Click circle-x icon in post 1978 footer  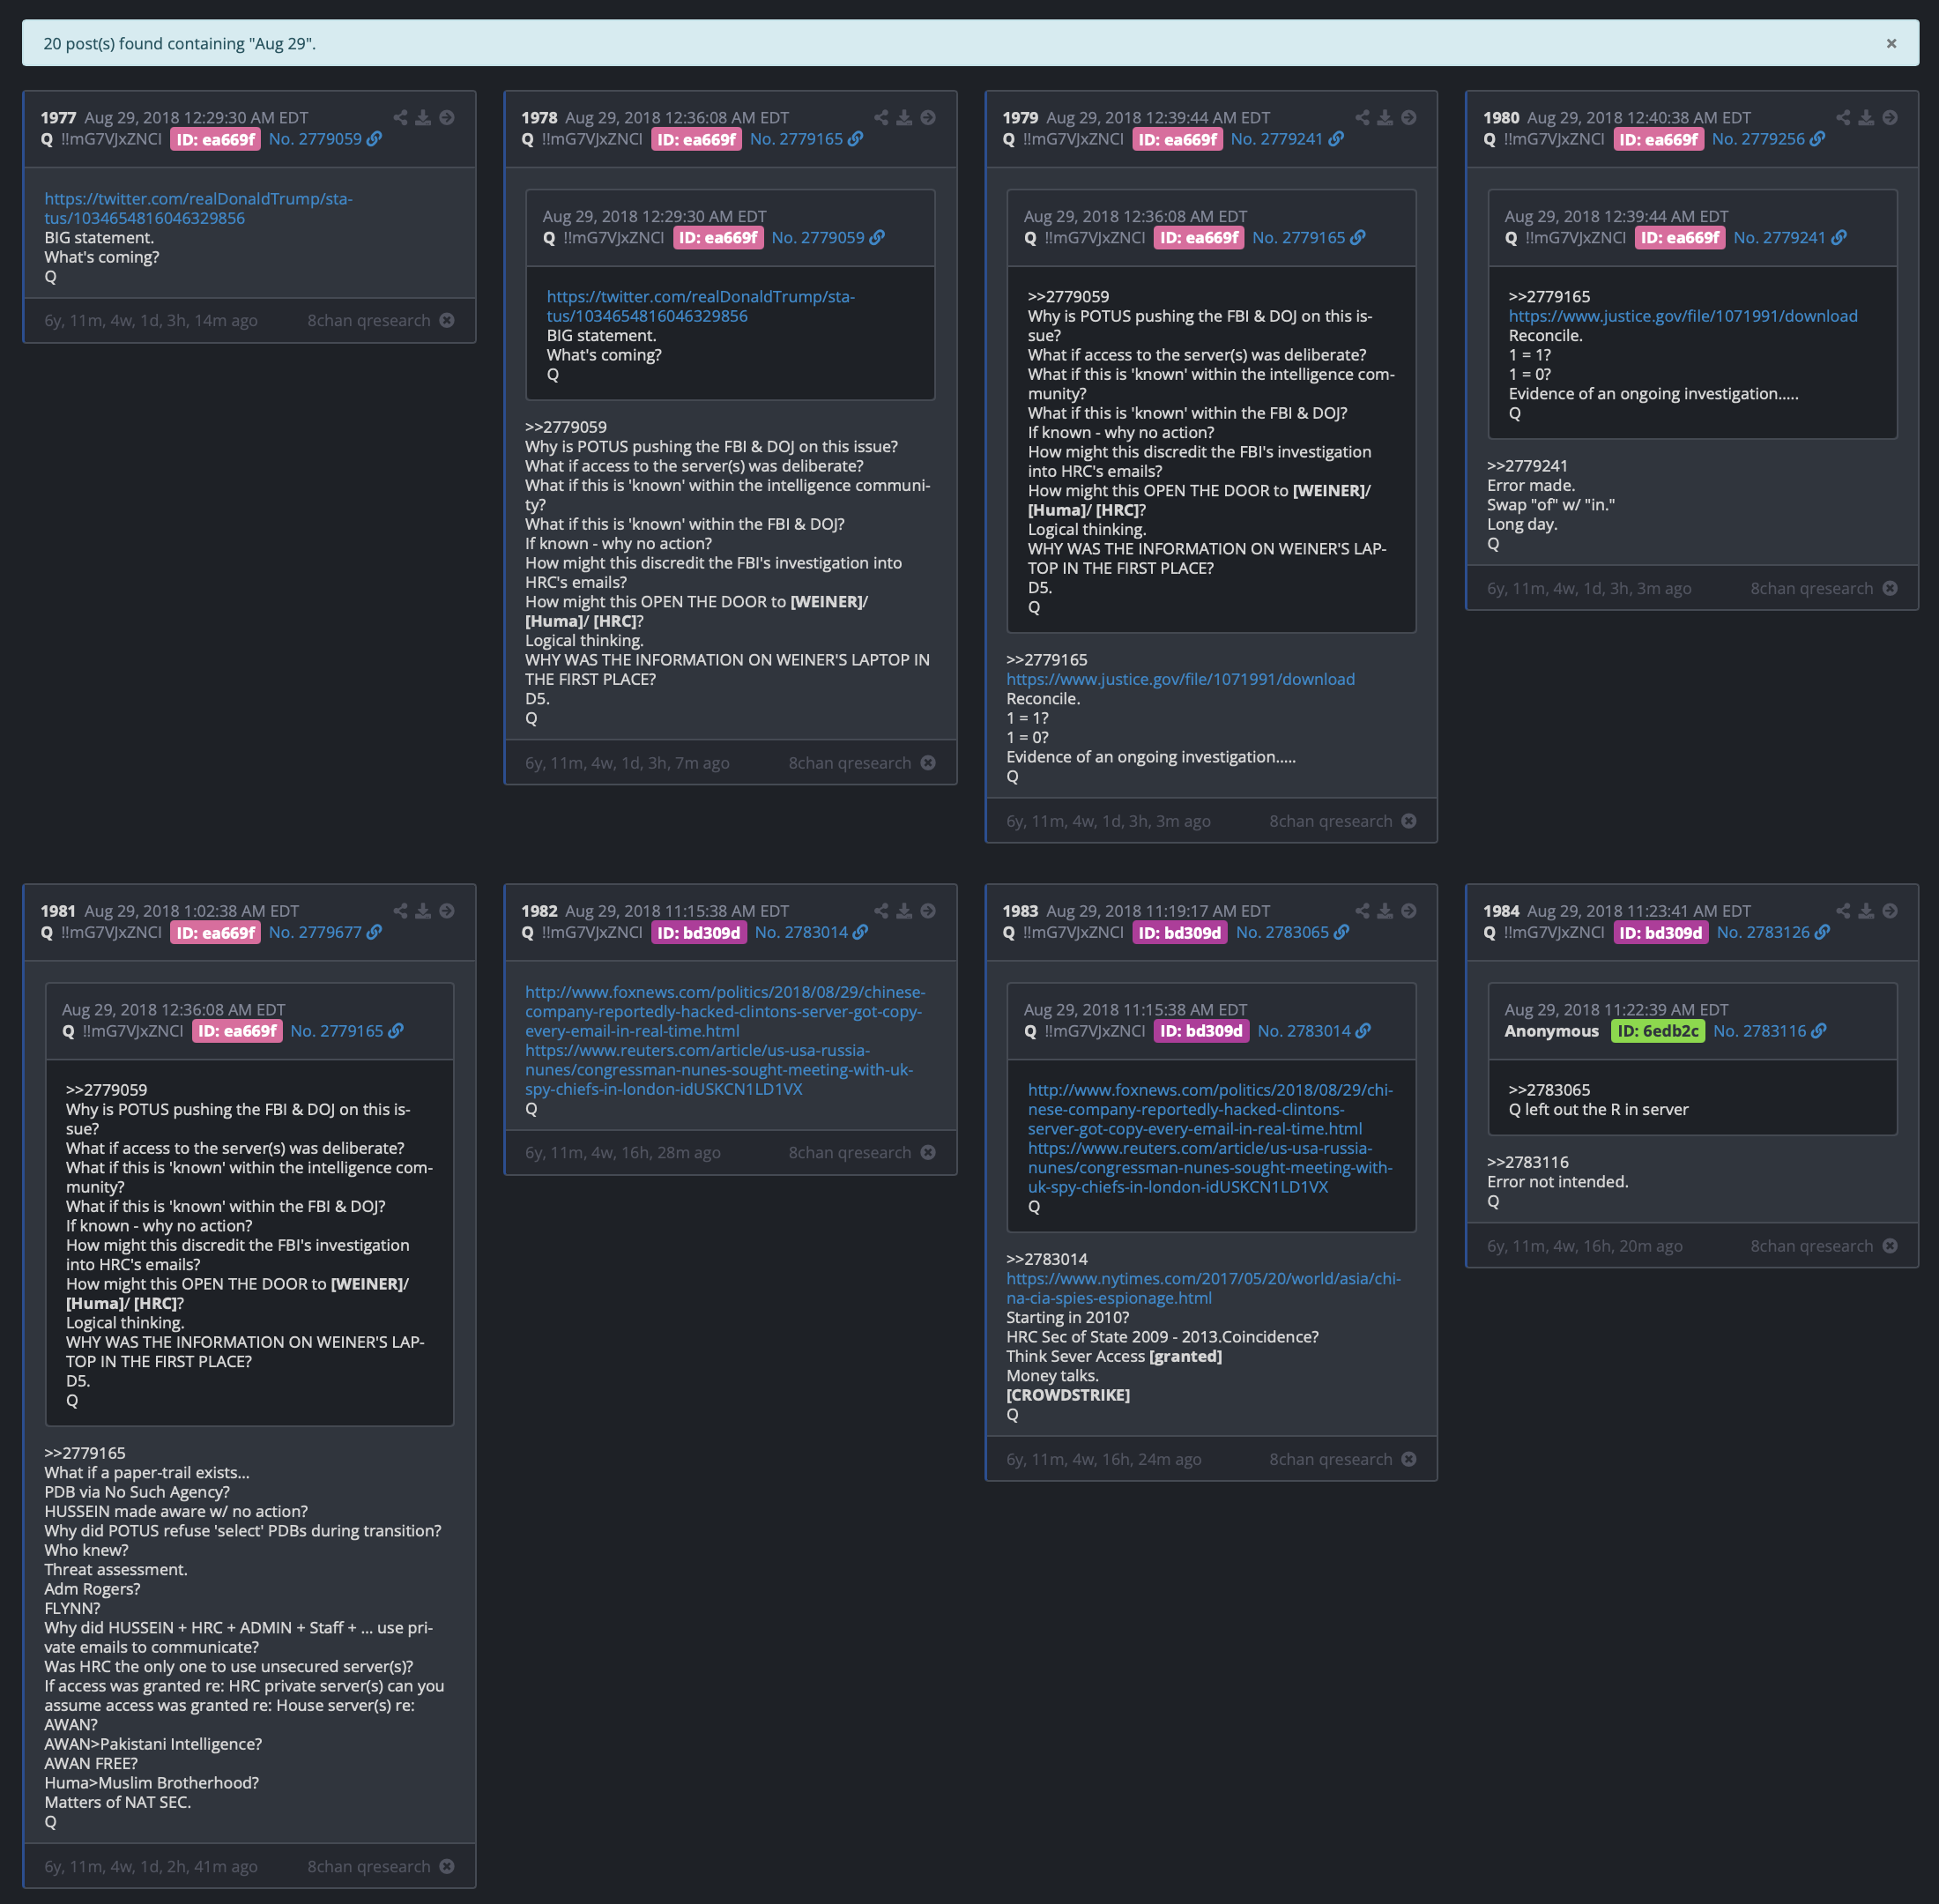click(x=928, y=763)
